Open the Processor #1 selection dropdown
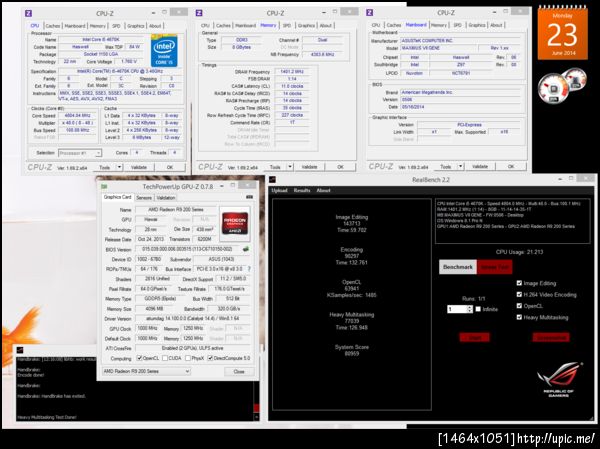The height and width of the screenshot is (449, 600). [80, 153]
